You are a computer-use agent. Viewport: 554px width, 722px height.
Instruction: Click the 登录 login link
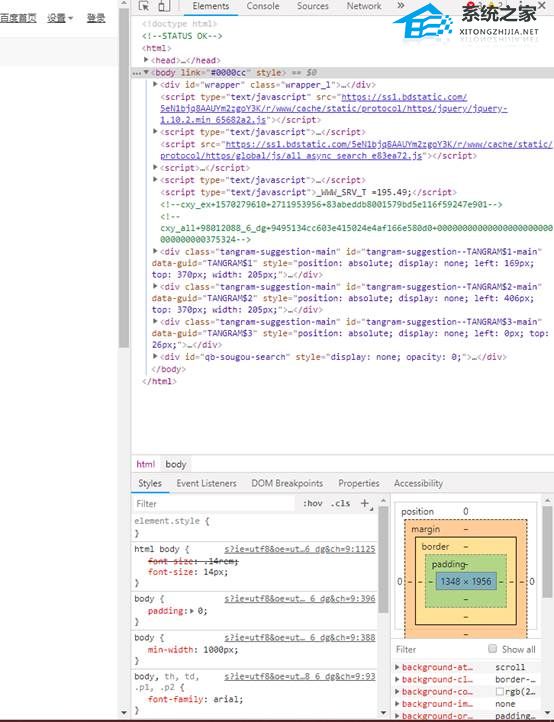click(x=96, y=18)
